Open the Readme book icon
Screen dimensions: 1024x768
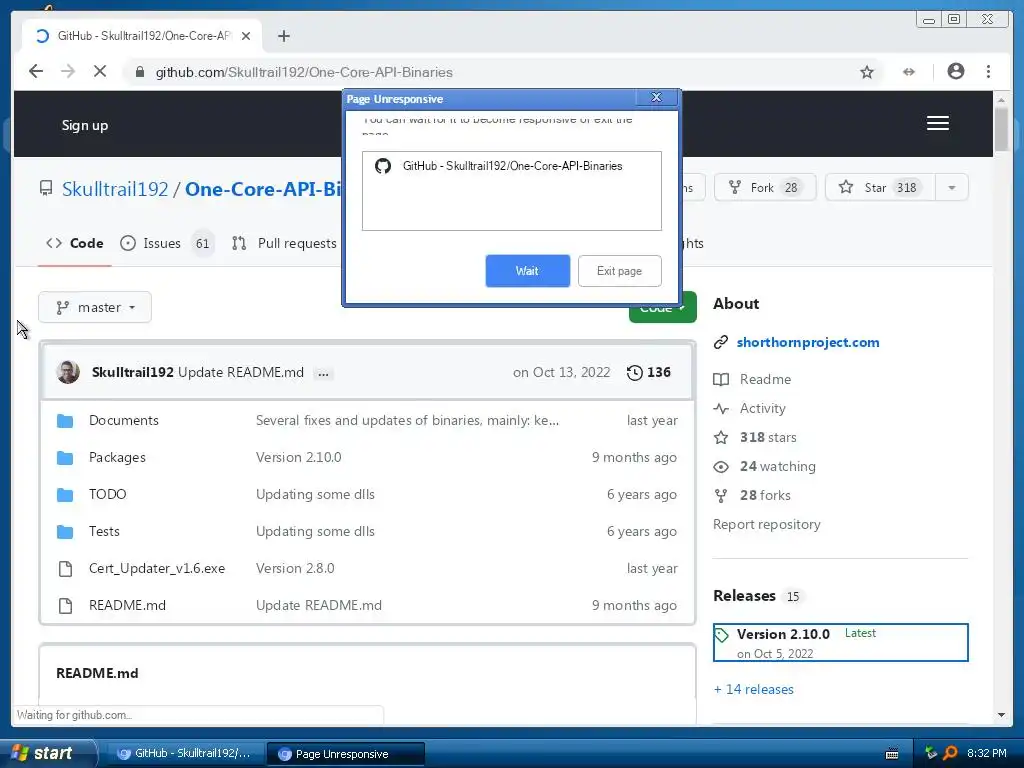721,379
